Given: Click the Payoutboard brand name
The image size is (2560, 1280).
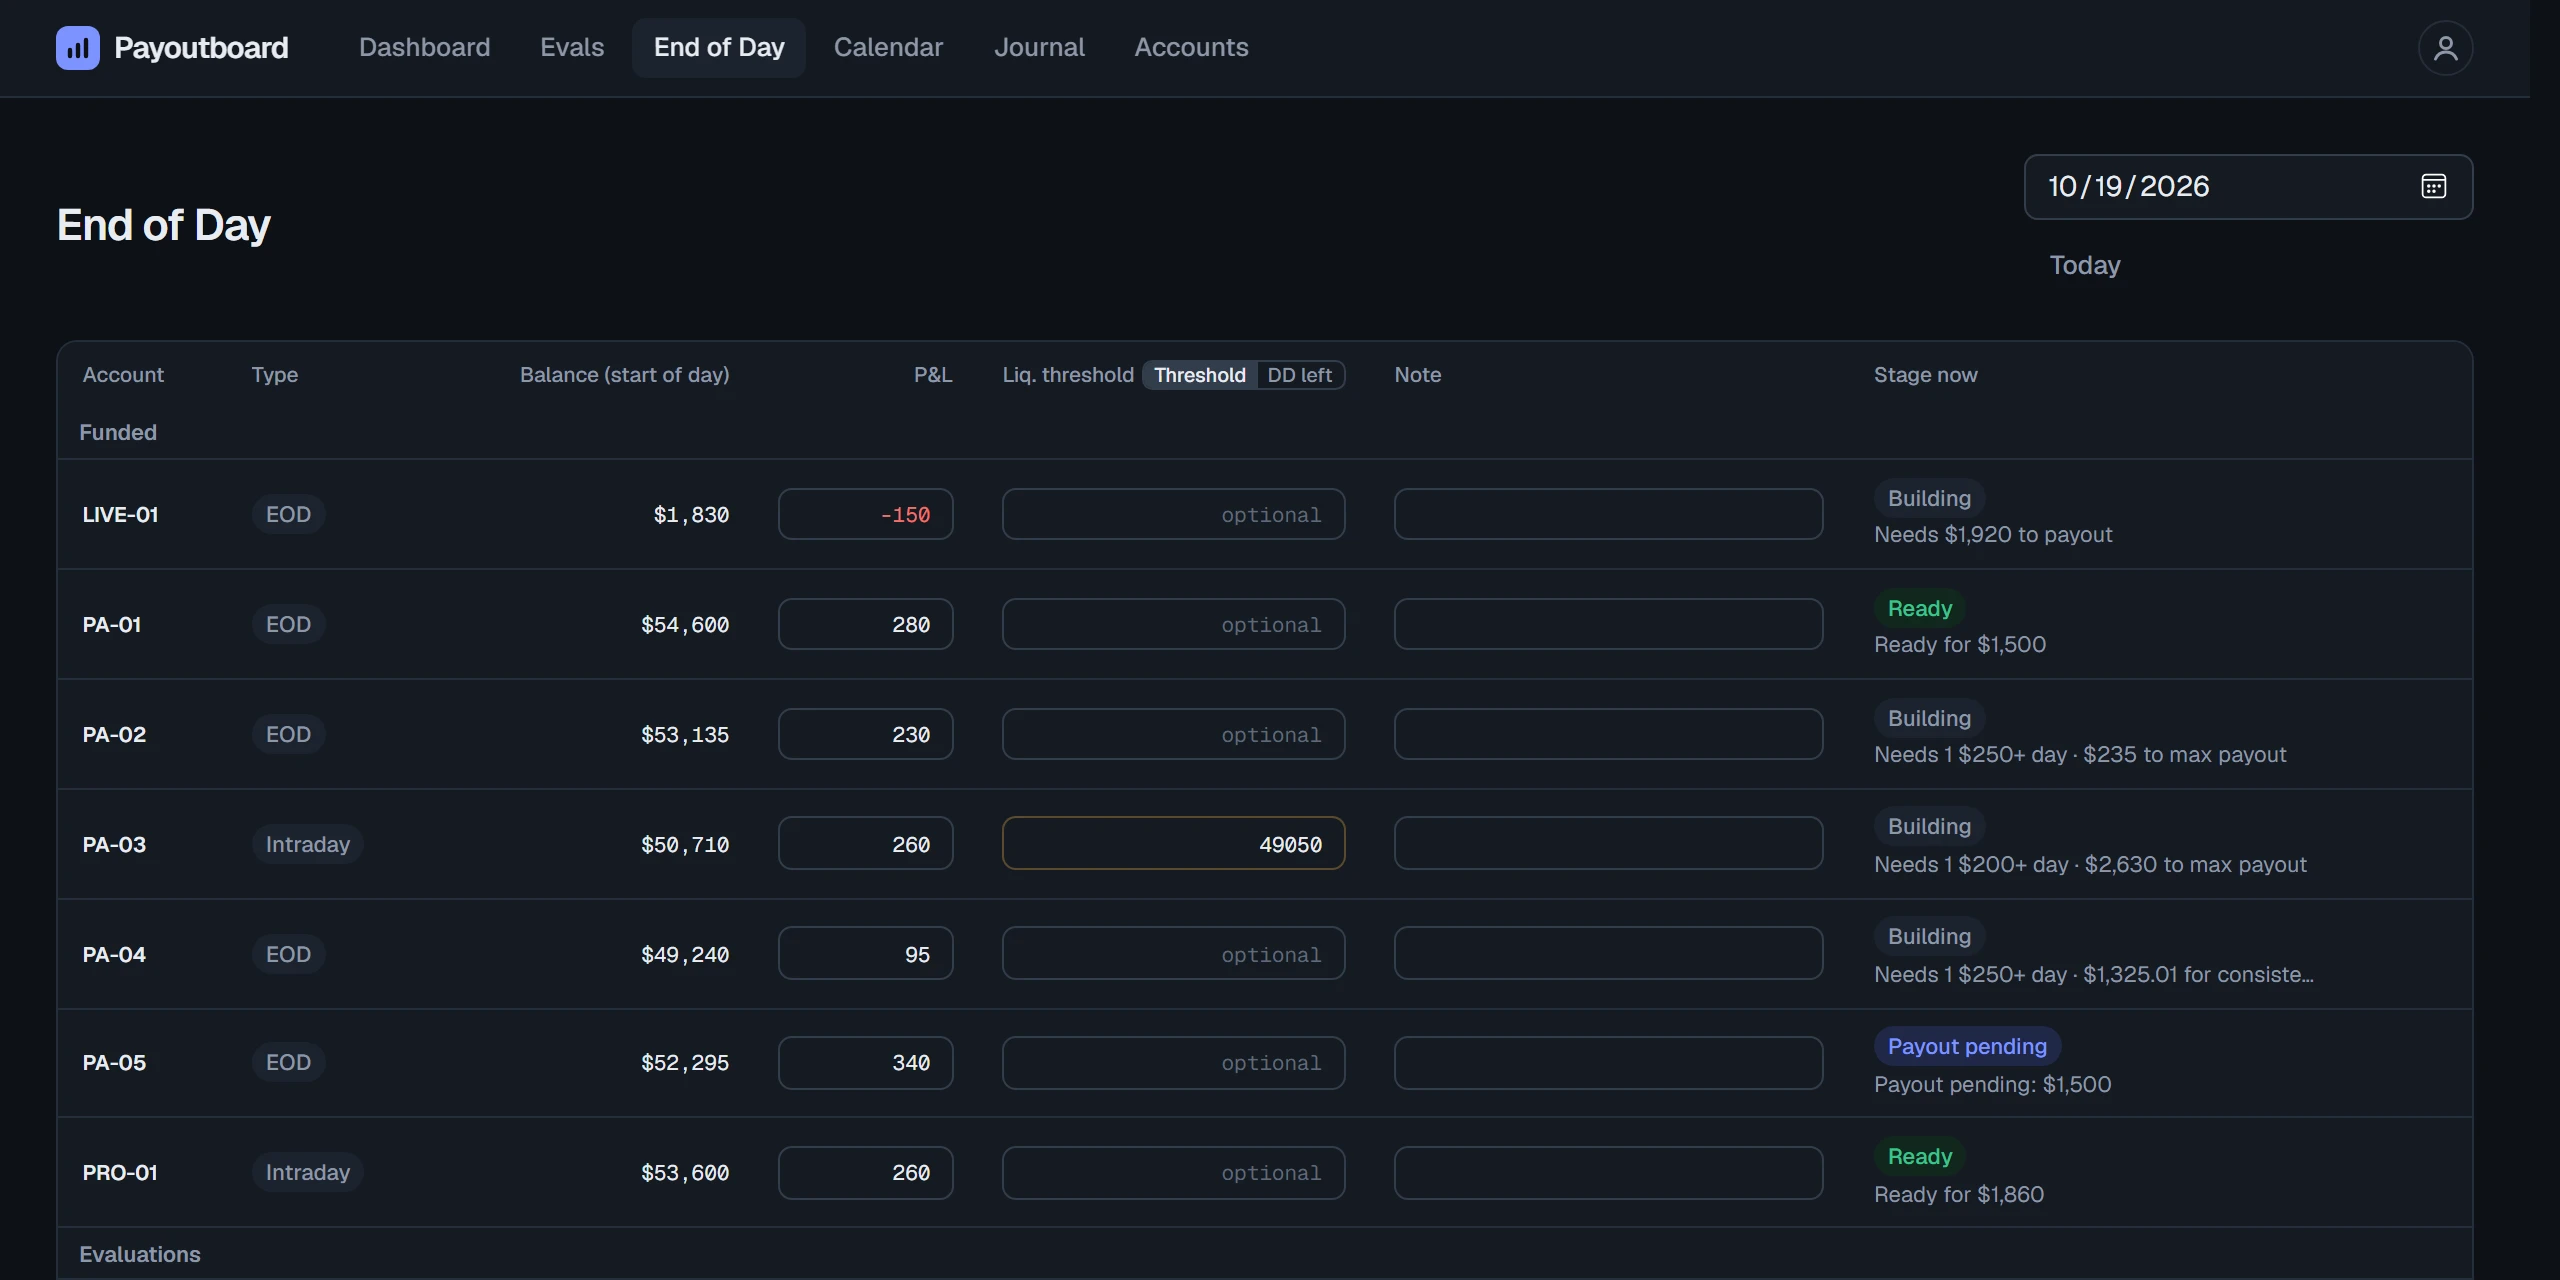Looking at the screenshot, I should [x=201, y=48].
